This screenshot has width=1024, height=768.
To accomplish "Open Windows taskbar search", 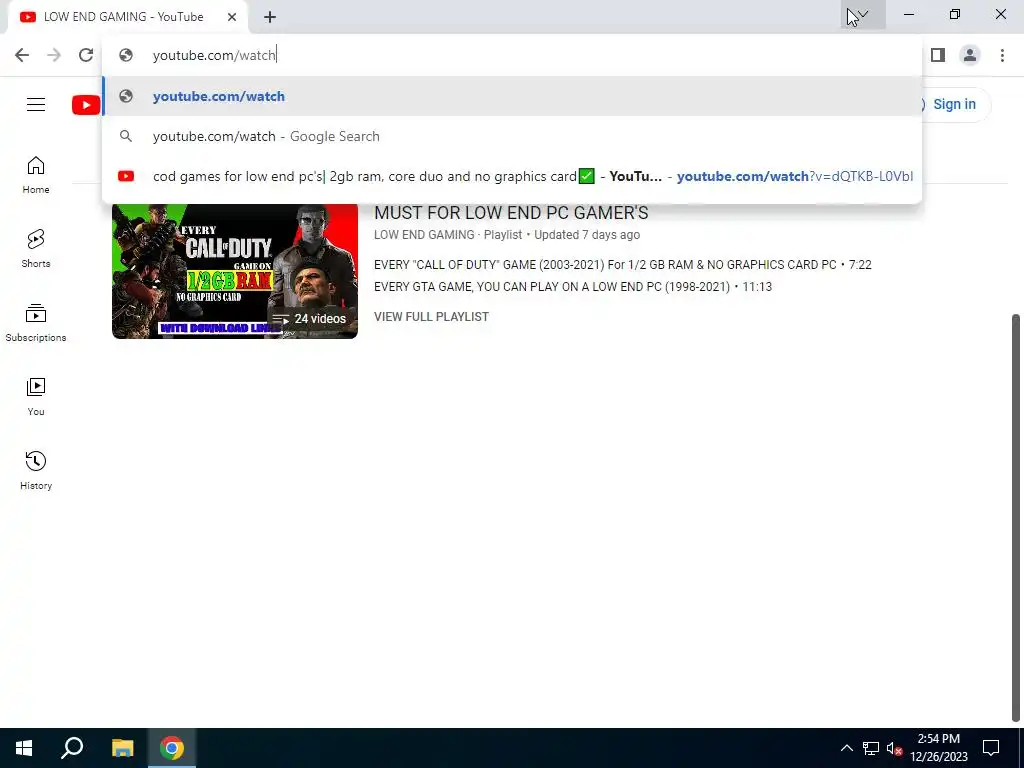I will [72, 748].
